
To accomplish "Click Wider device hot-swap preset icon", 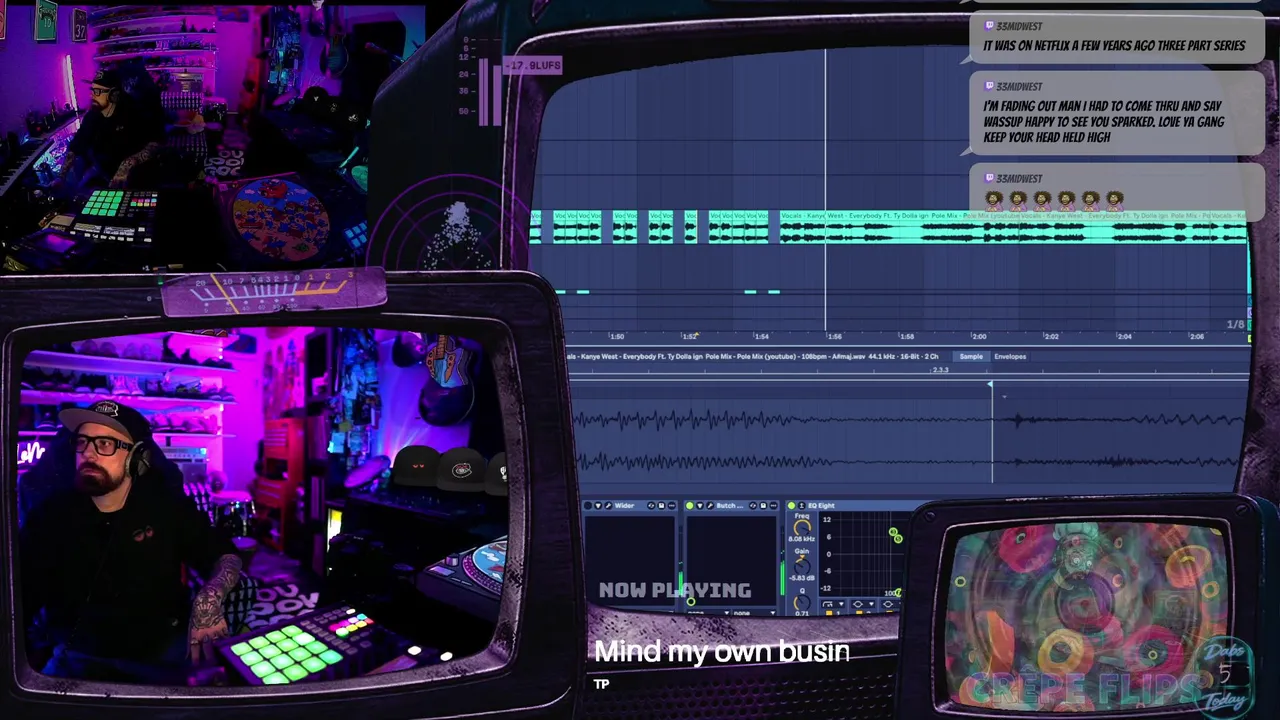I will (651, 506).
